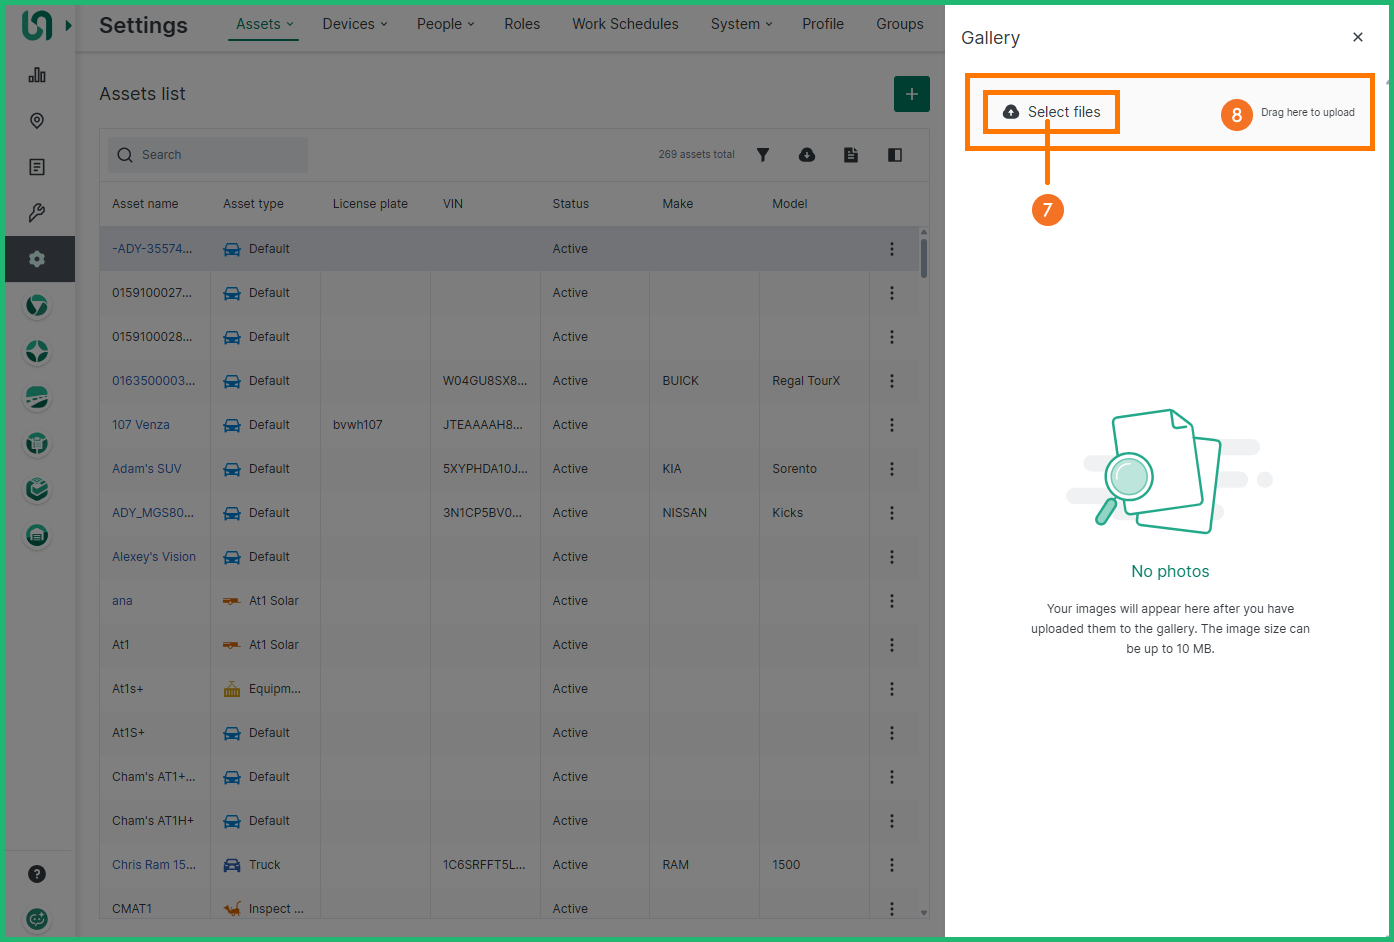This screenshot has width=1394, height=942.
Task: Click the cloud download icon in assets toolbar
Action: point(807,155)
